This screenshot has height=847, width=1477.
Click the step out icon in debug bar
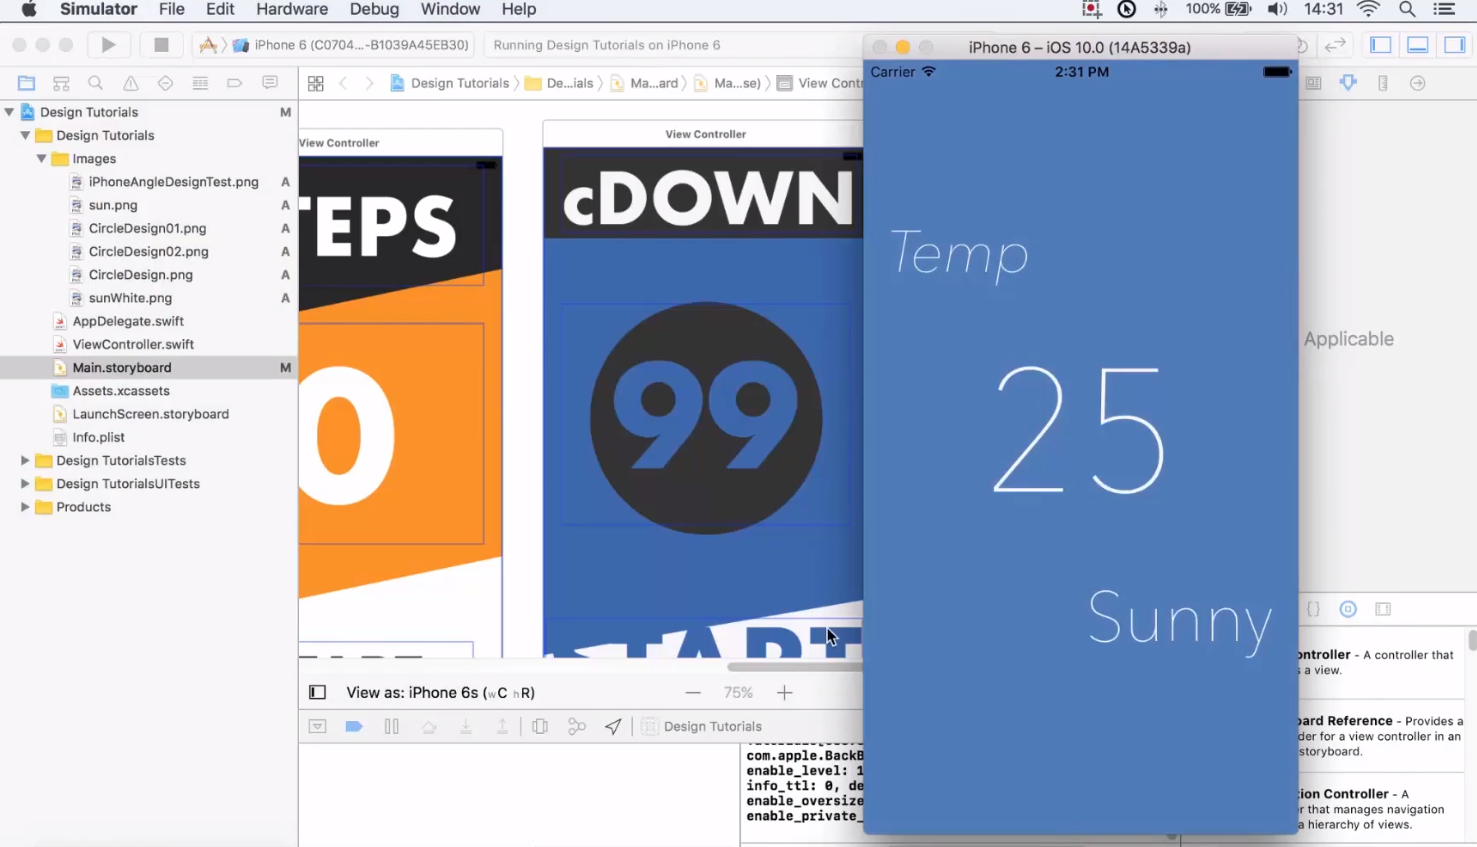pos(502,726)
